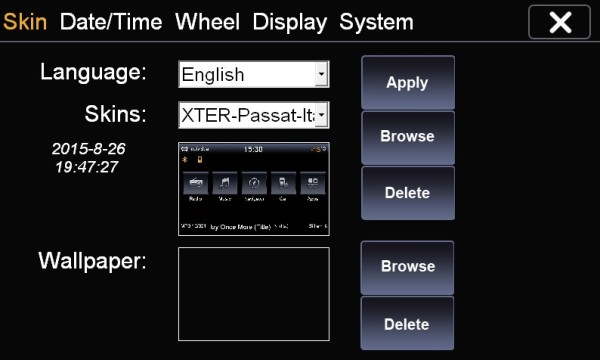
Task: Click the Car icon in skin preview
Action: 283,183
